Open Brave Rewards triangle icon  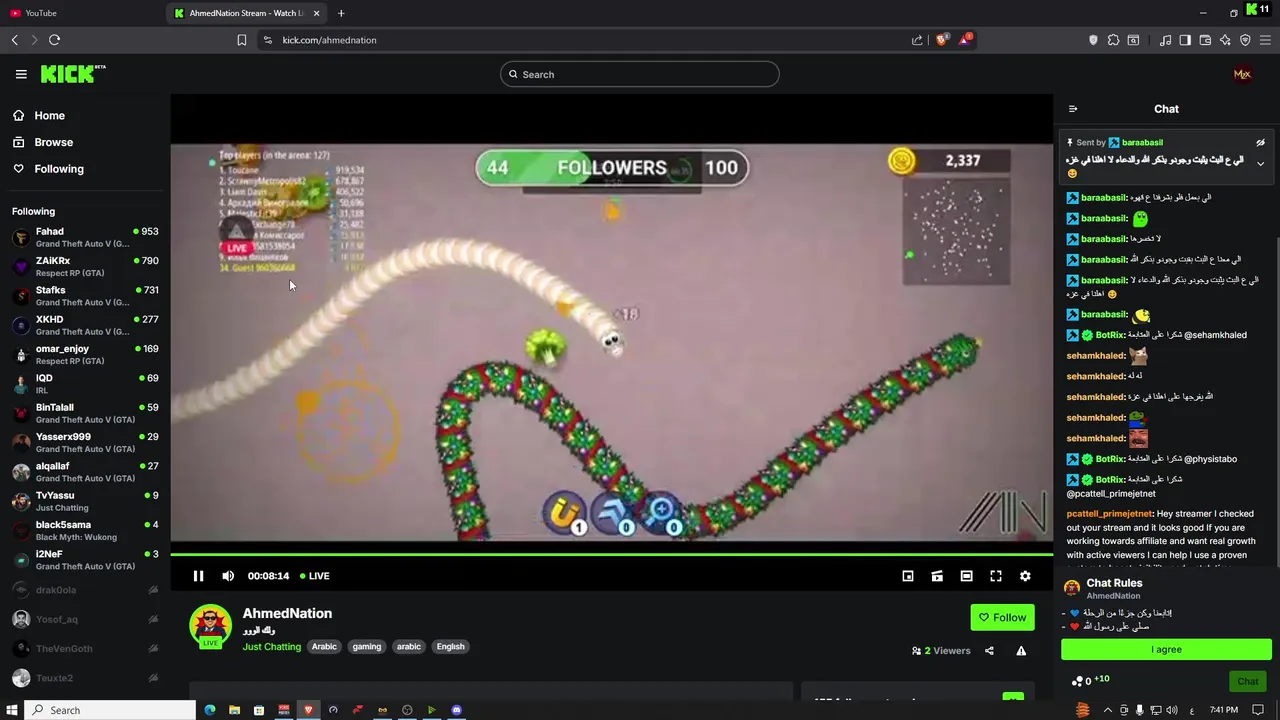click(x=965, y=40)
